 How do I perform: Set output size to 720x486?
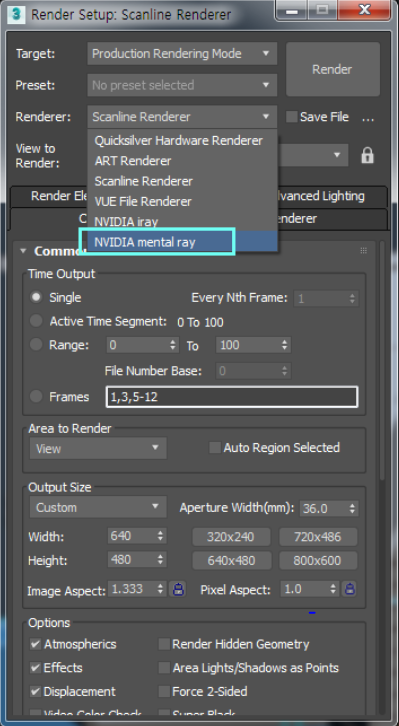[x=318, y=537]
